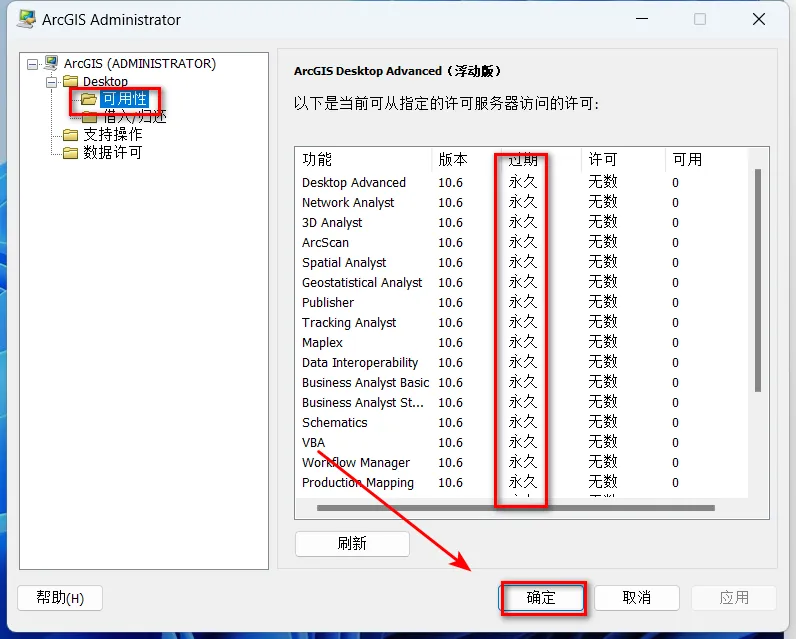Select the Tracking Analyst row

(522, 322)
